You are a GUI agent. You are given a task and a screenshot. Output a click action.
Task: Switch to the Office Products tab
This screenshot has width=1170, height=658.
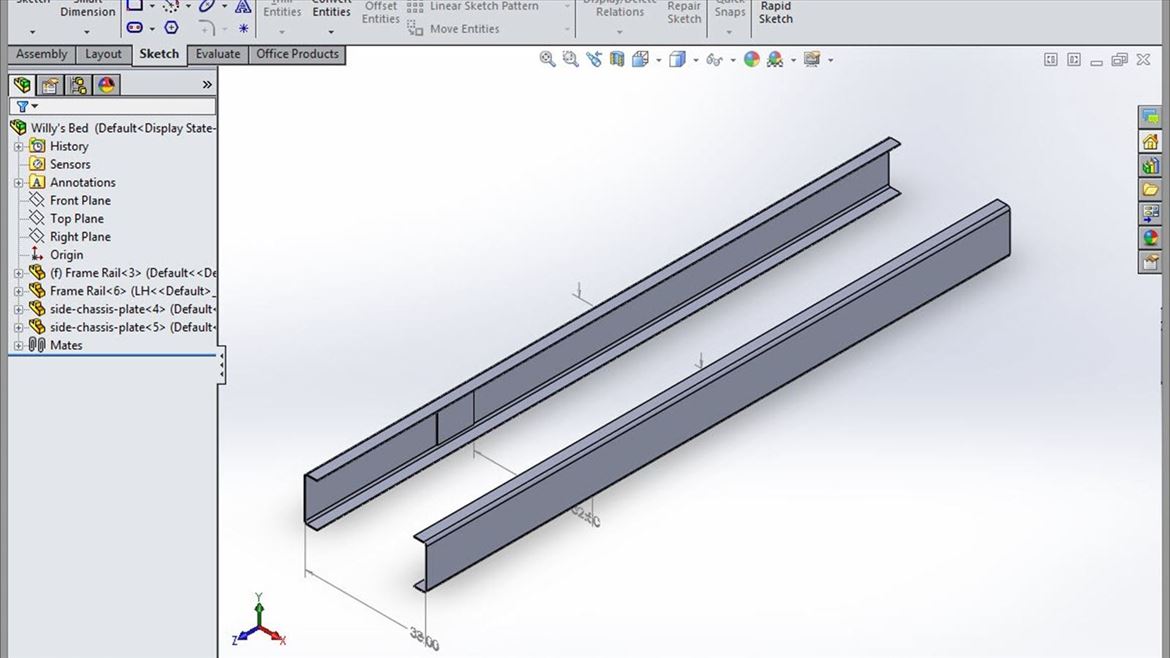[x=298, y=54]
